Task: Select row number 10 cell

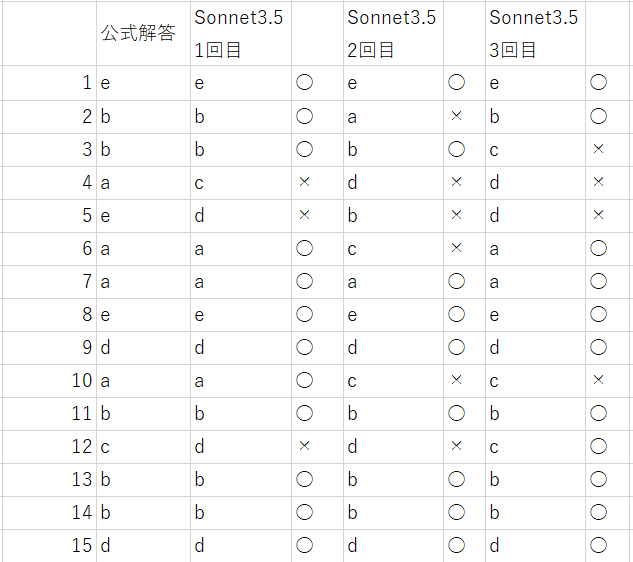Action: pyautogui.click(x=50, y=380)
